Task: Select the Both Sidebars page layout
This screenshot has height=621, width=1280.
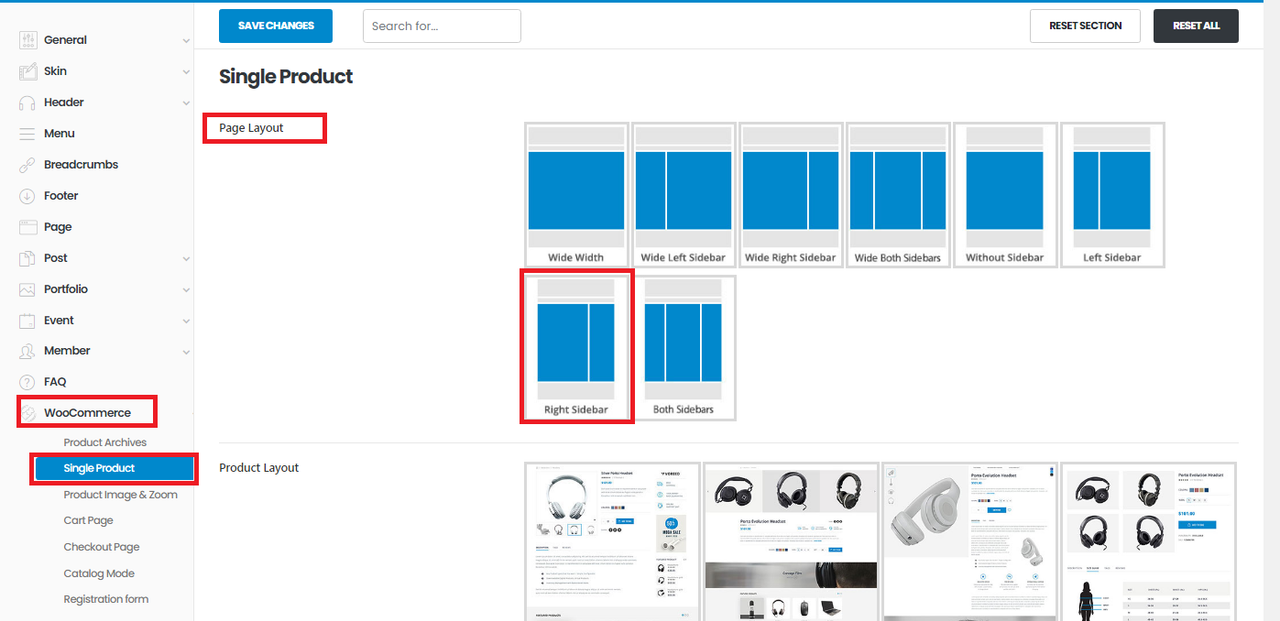Action: (x=683, y=347)
